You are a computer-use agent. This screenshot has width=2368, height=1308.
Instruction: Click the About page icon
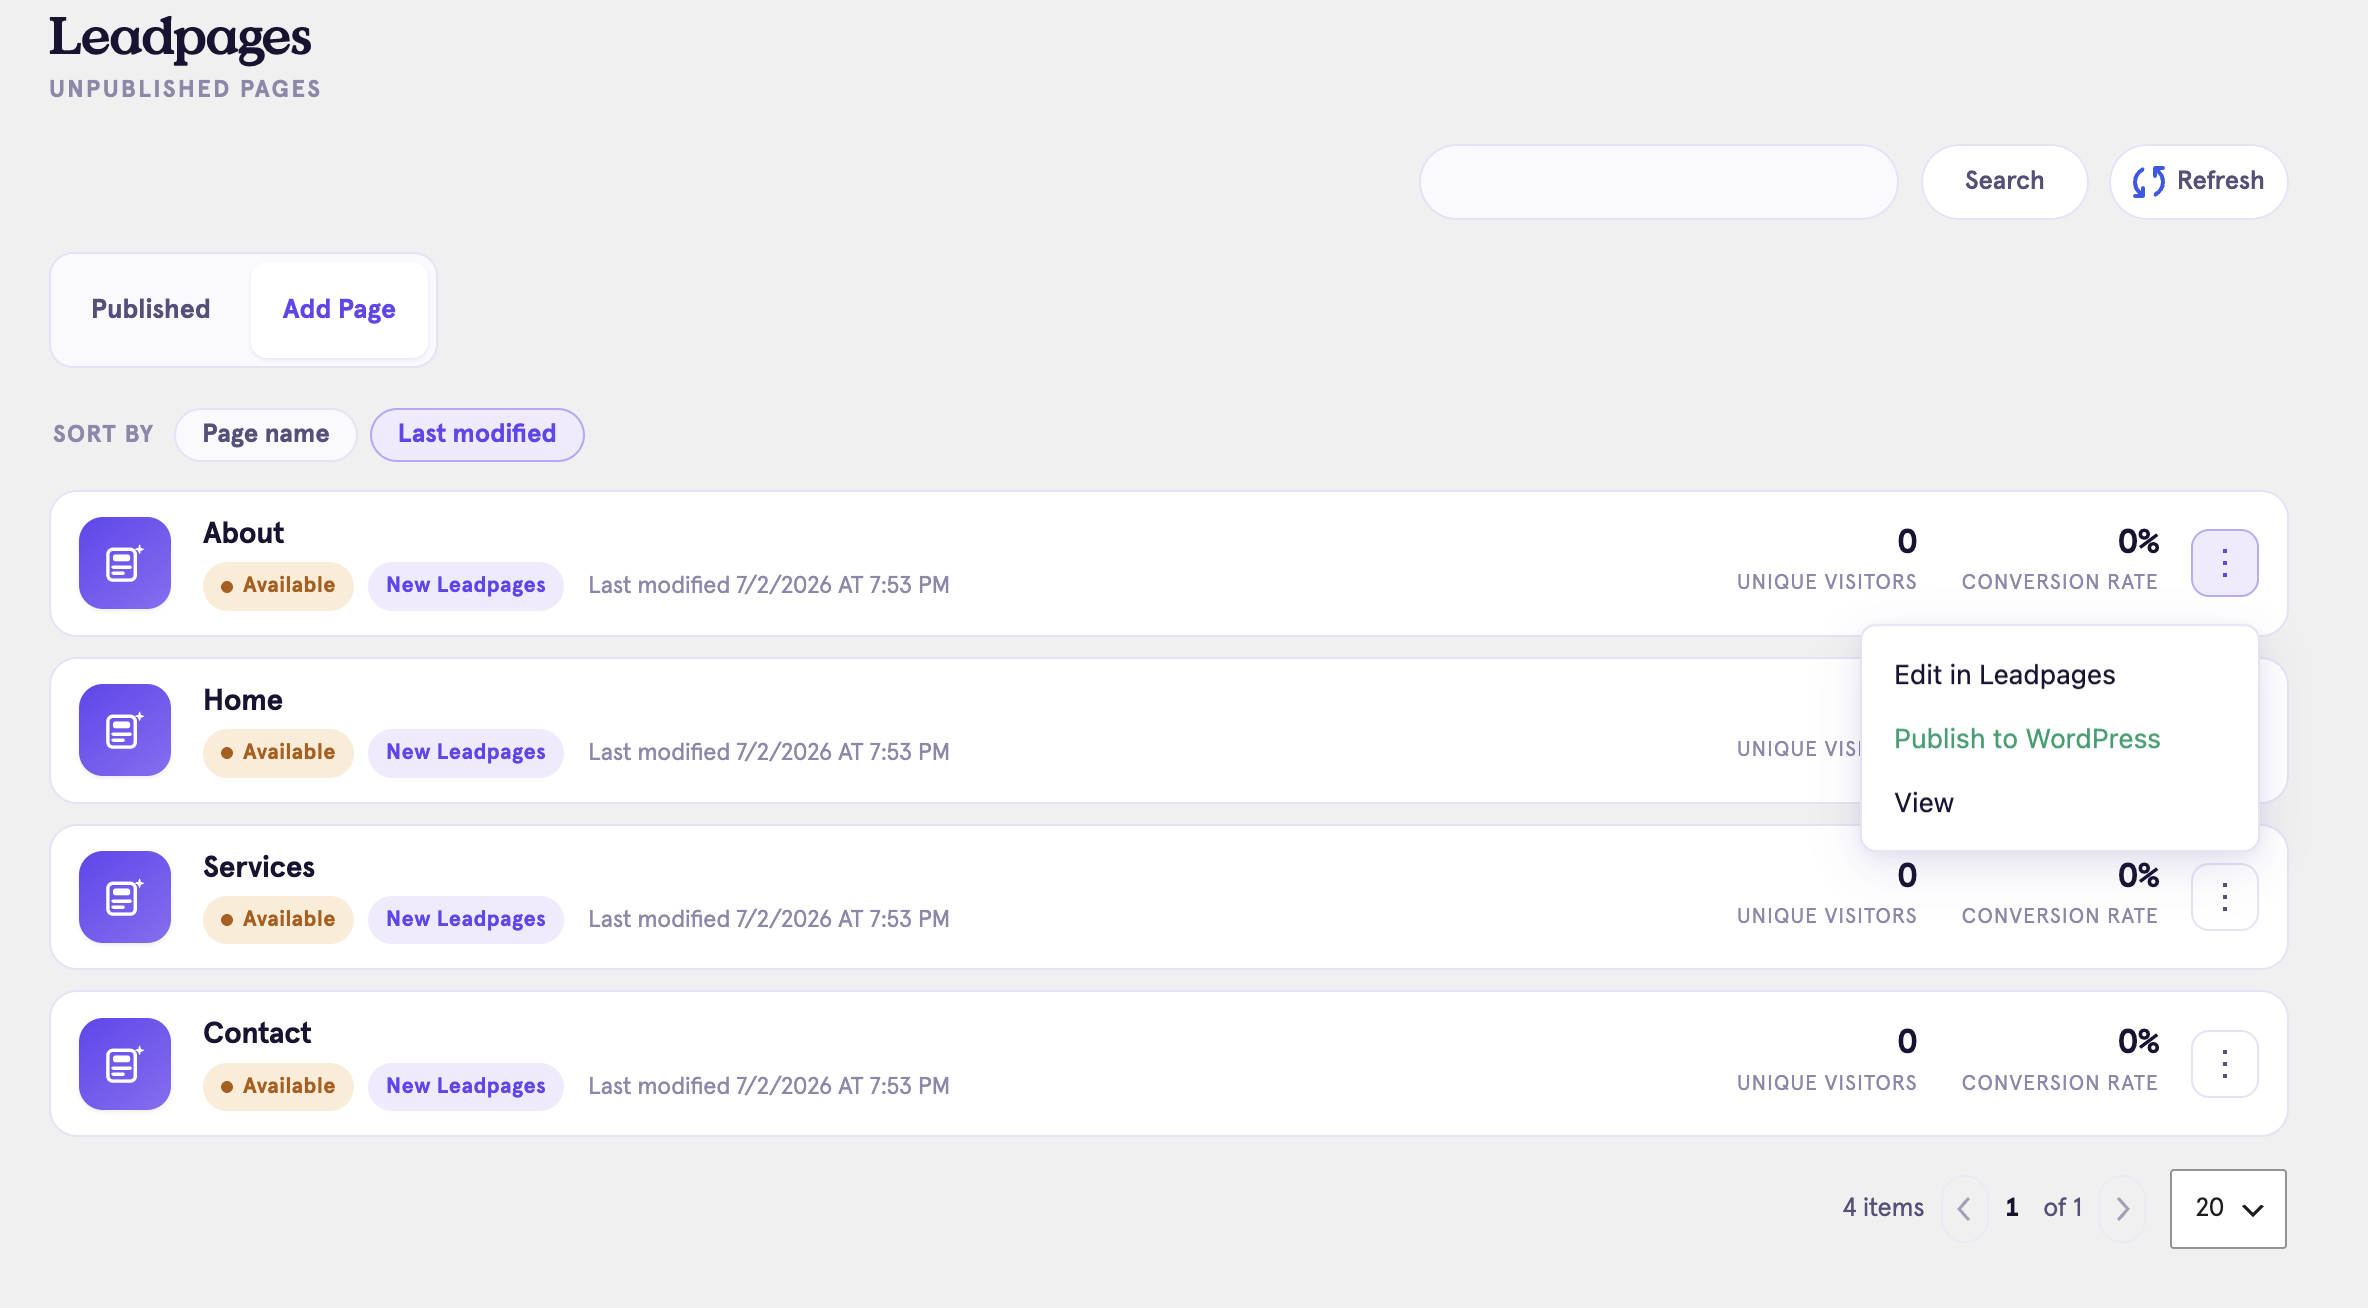click(x=125, y=563)
